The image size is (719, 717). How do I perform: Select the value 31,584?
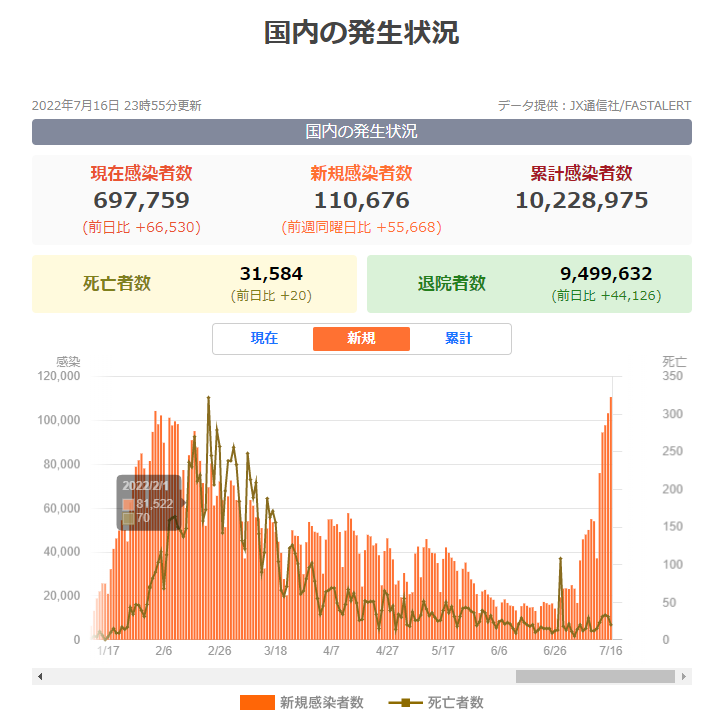pyautogui.click(x=271, y=274)
